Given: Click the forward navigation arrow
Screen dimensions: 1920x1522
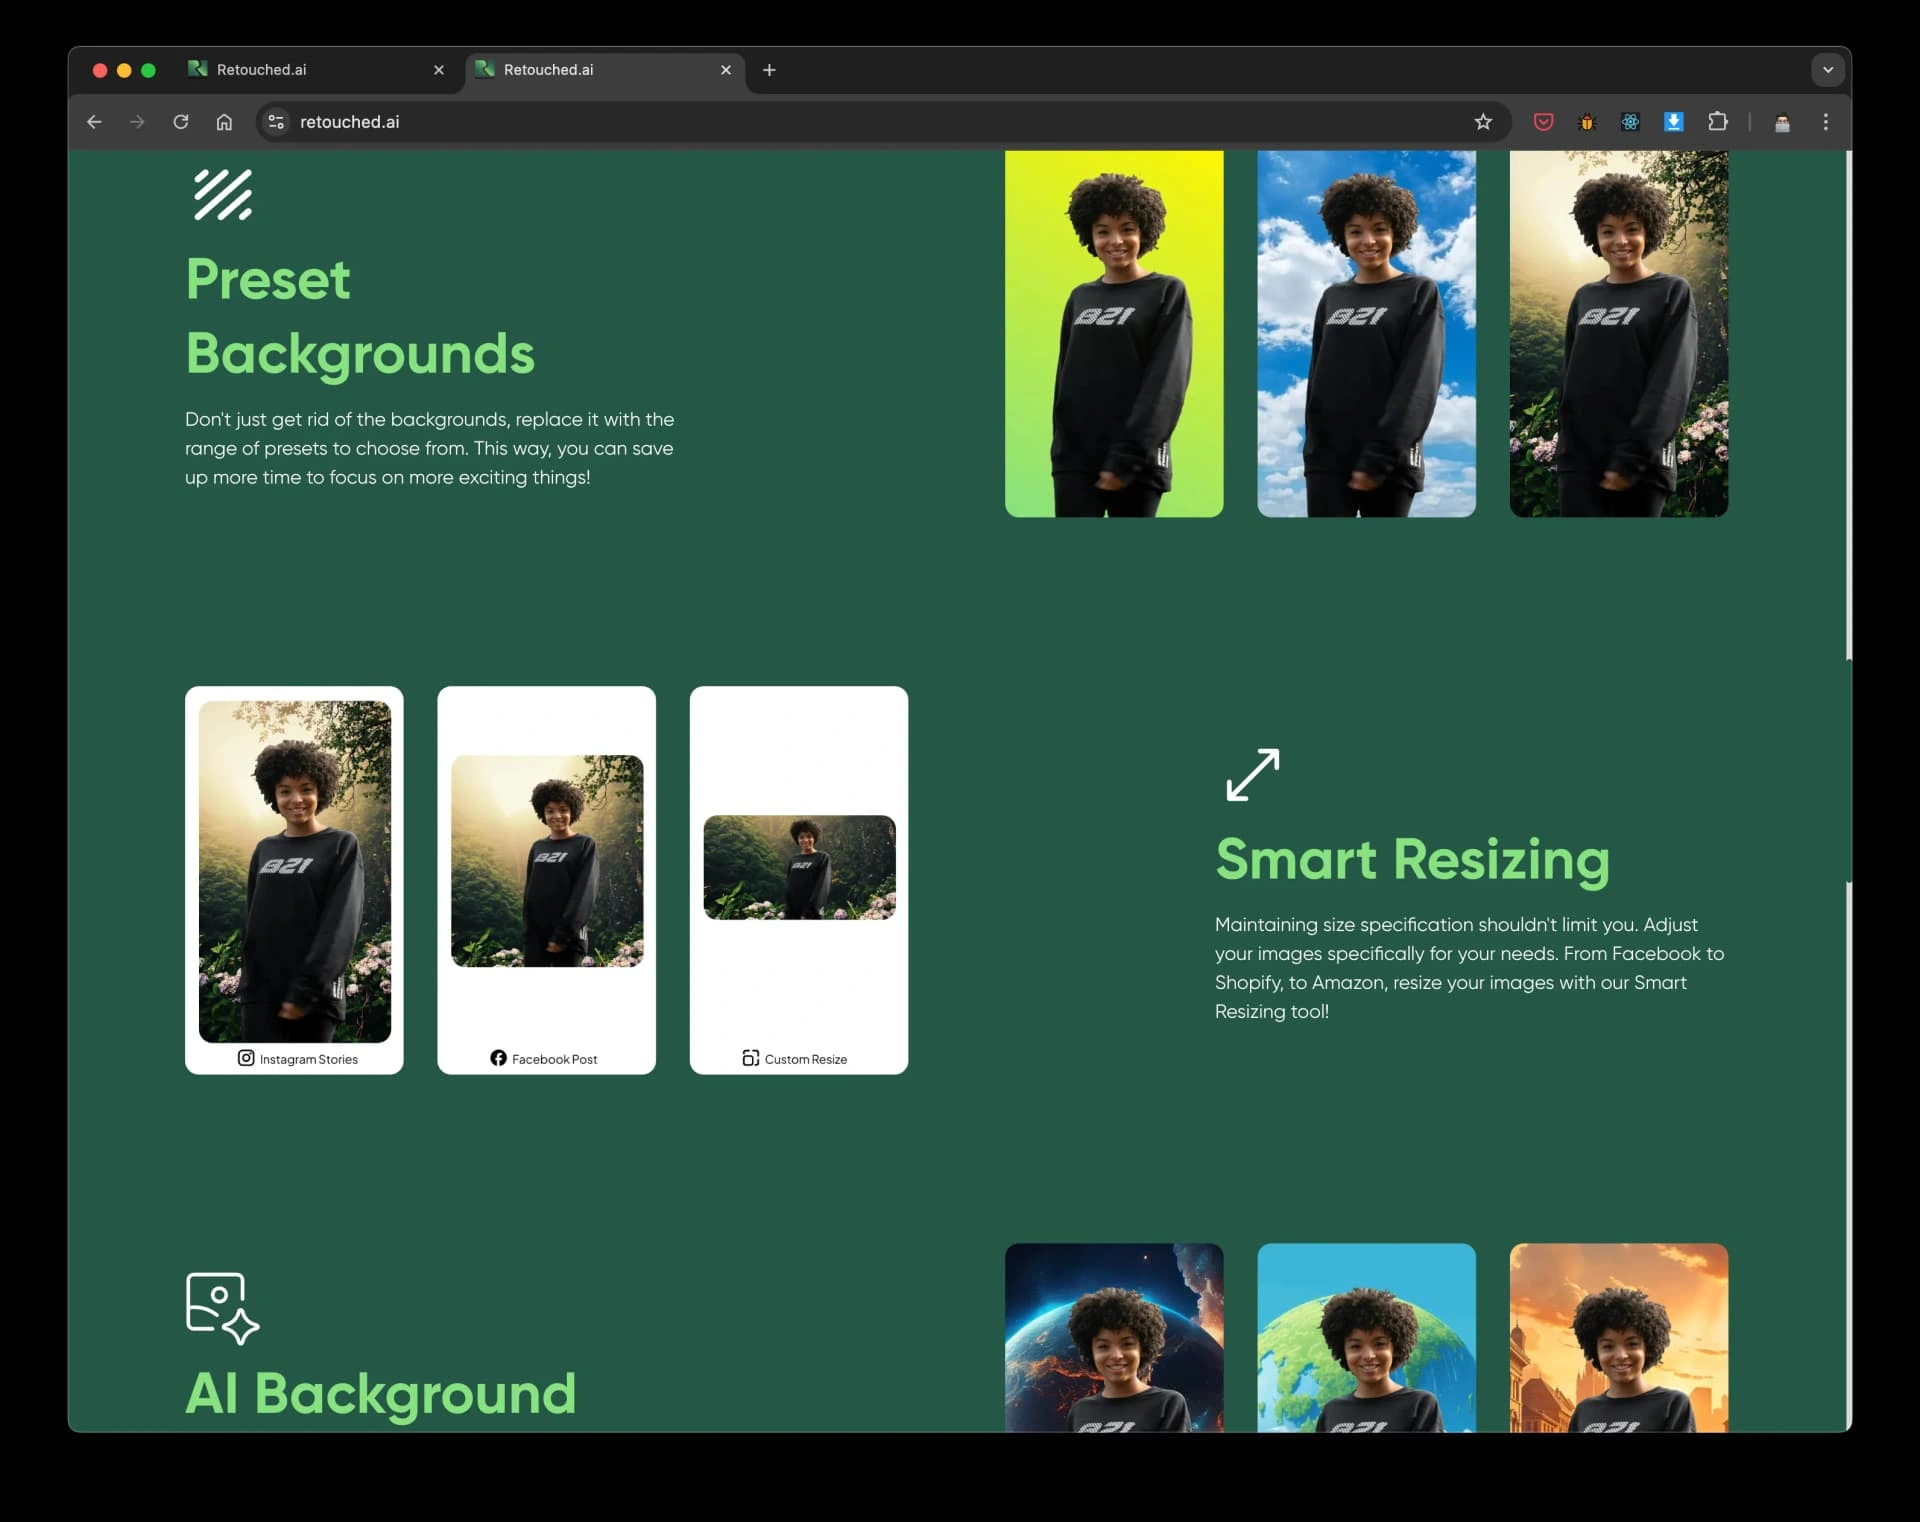Looking at the screenshot, I should (x=137, y=122).
